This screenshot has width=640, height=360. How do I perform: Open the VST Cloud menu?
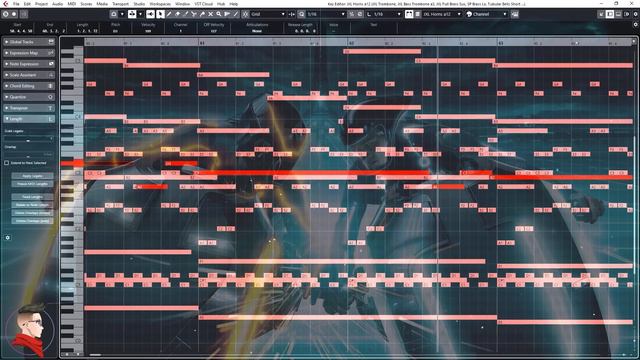pyautogui.click(x=203, y=4)
